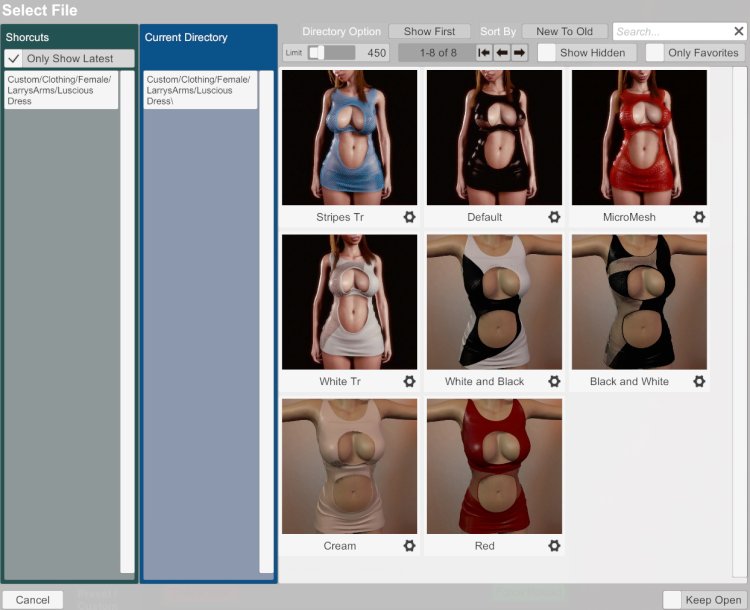Open the gear options for White Tr
The height and width of the screenshot is (610, 750).
click(x=409, y=382)
